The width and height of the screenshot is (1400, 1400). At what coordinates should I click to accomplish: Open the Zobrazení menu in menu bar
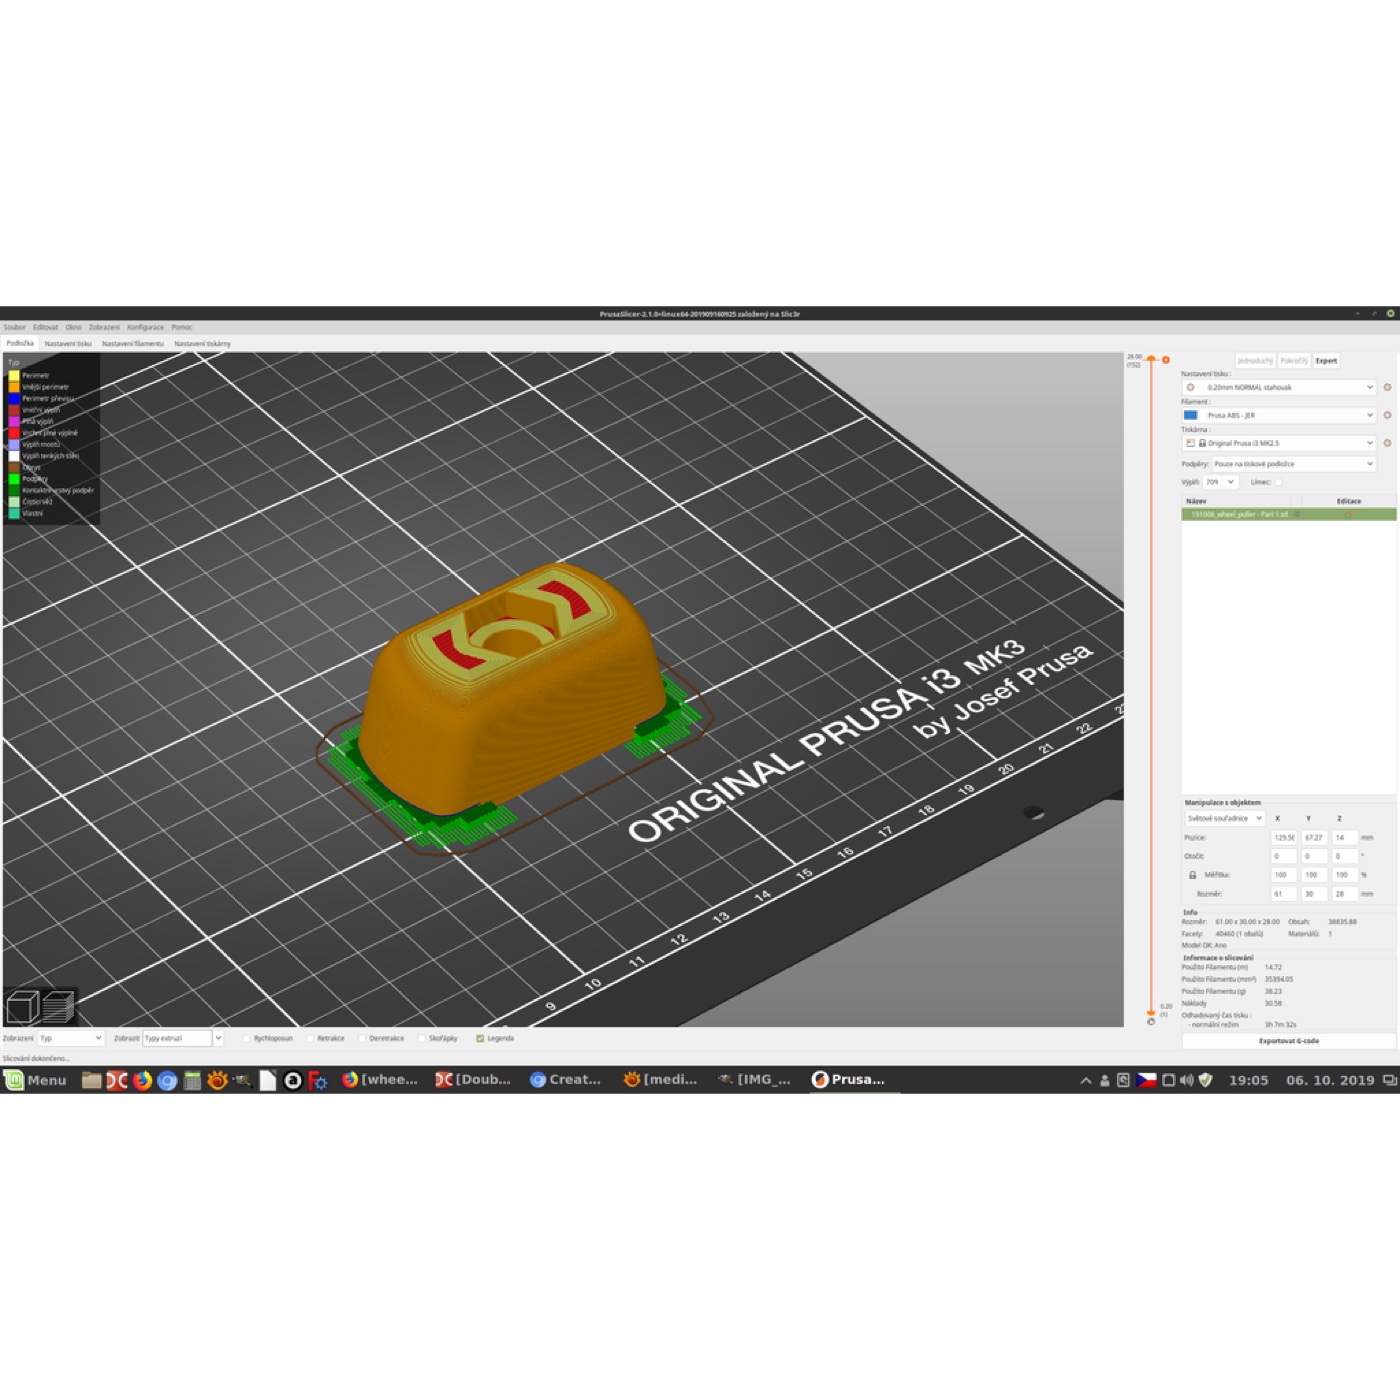click(x=104, y=327)
